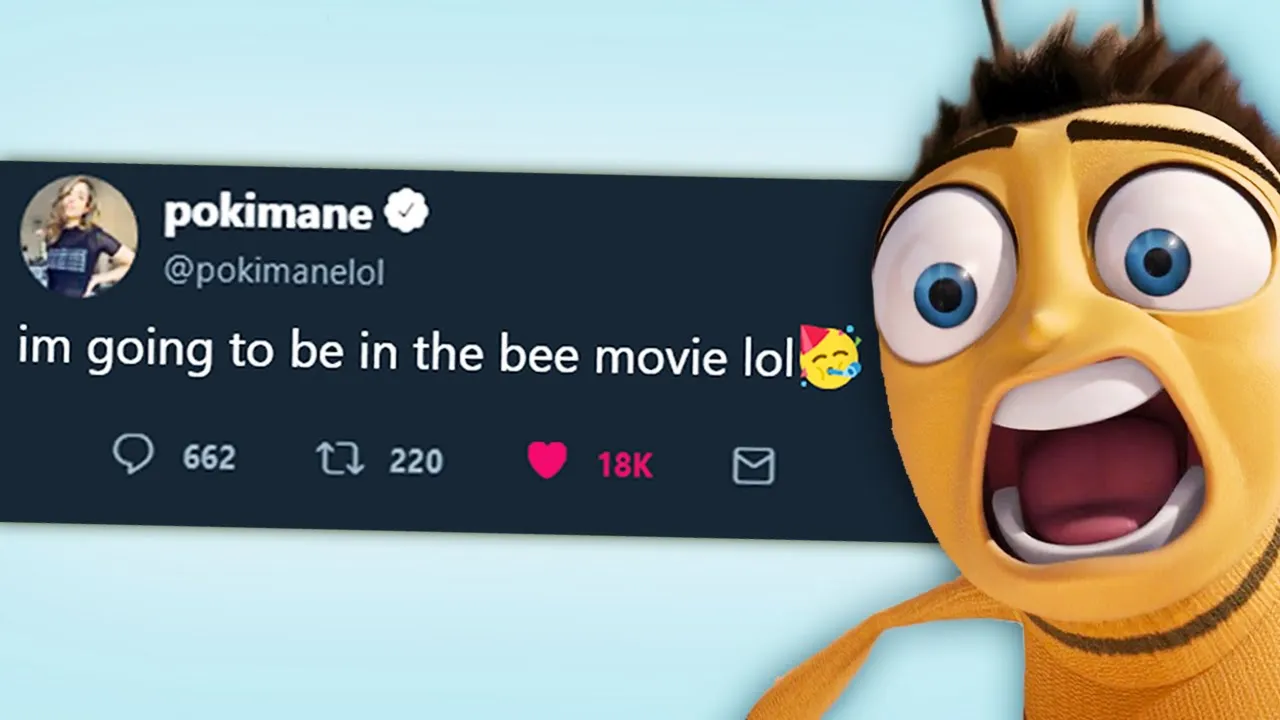1280x720 pixels.
Task: Open the pokimane display name
Action: (x=268, y=211)
